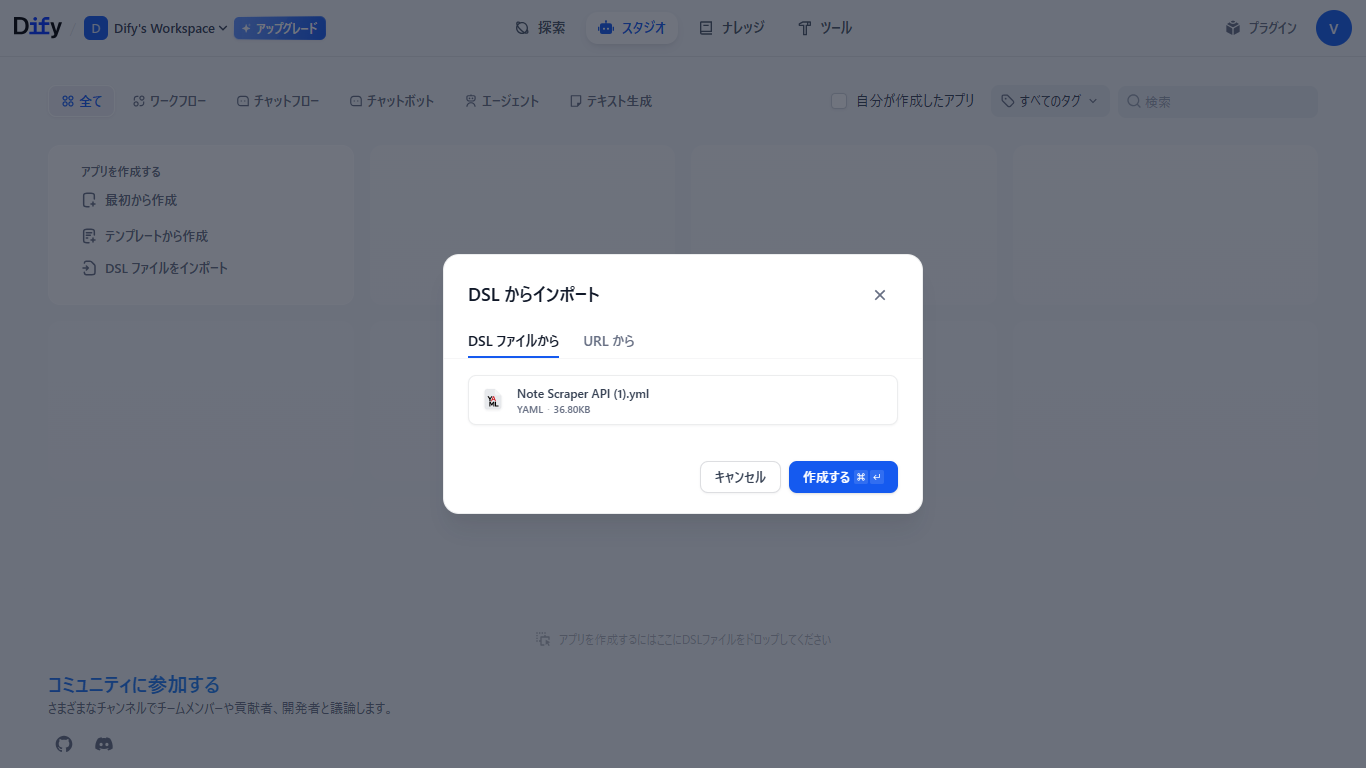Toggle 自分が作成したアプリ checkbox

[x=839, y=101]
